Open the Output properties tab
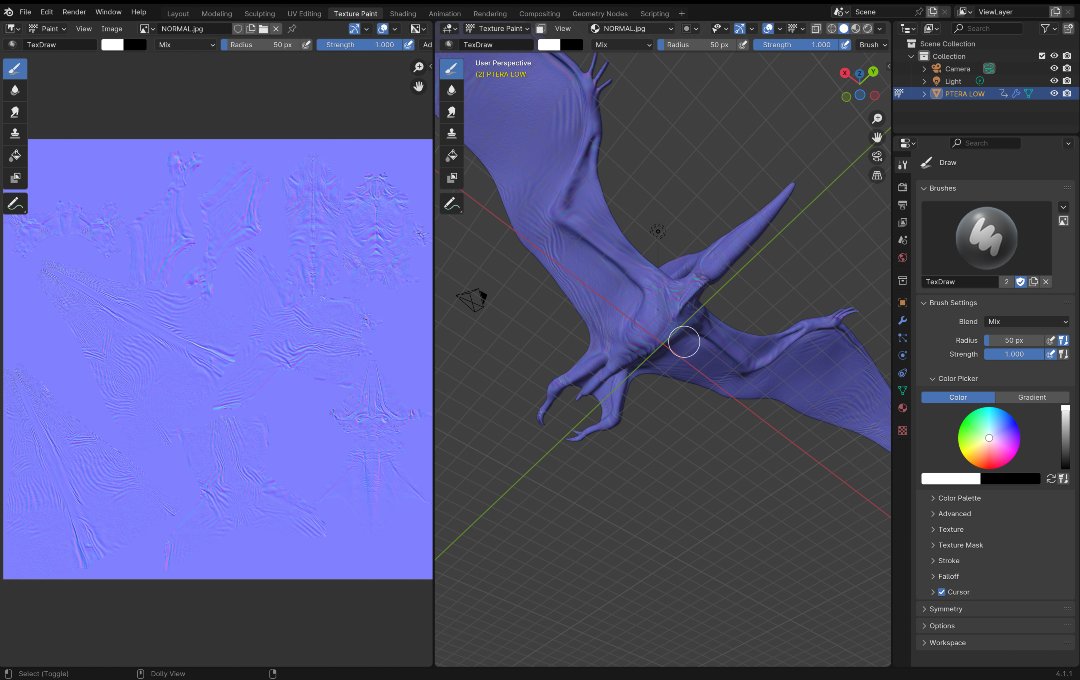 (902, 205)
